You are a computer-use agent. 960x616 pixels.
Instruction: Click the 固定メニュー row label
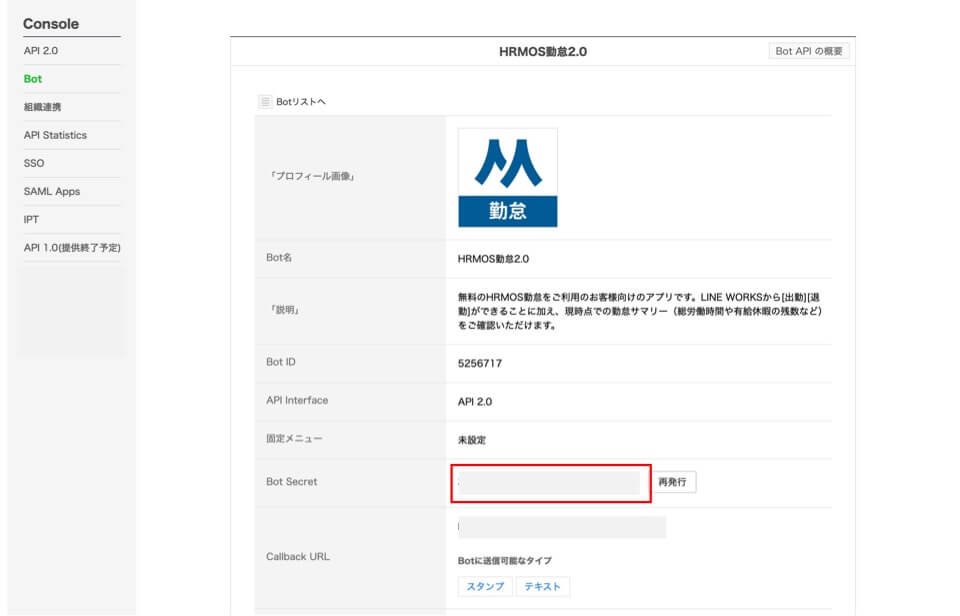click(x=294, y=438)
